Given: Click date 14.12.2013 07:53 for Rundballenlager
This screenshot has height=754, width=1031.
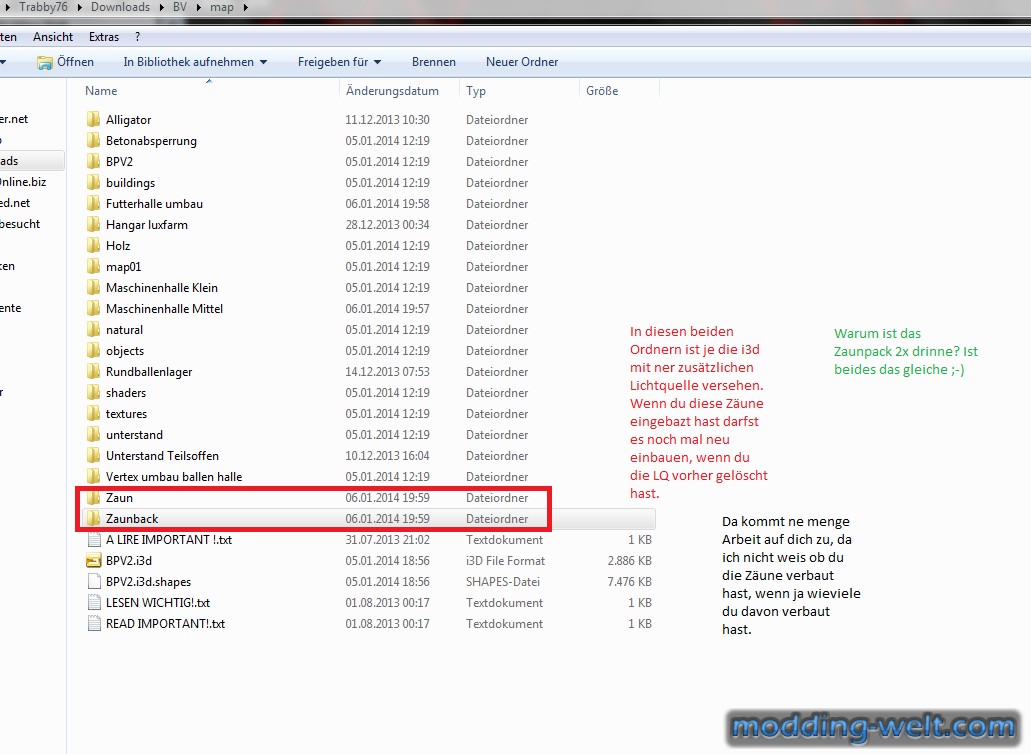Looking at the screenshot, I should (387, 372).
